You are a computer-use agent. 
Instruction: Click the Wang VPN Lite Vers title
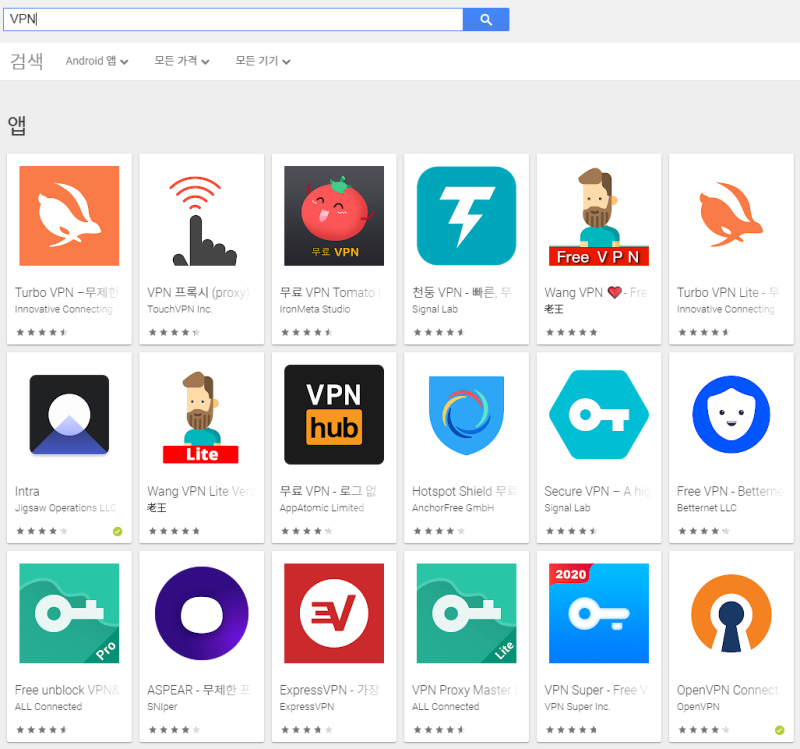coord(201,491)
